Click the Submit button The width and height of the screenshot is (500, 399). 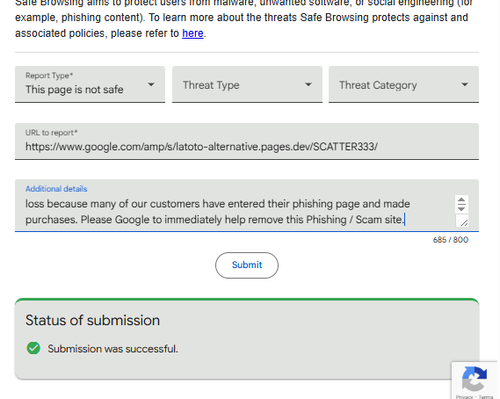[x=247, y=265]
